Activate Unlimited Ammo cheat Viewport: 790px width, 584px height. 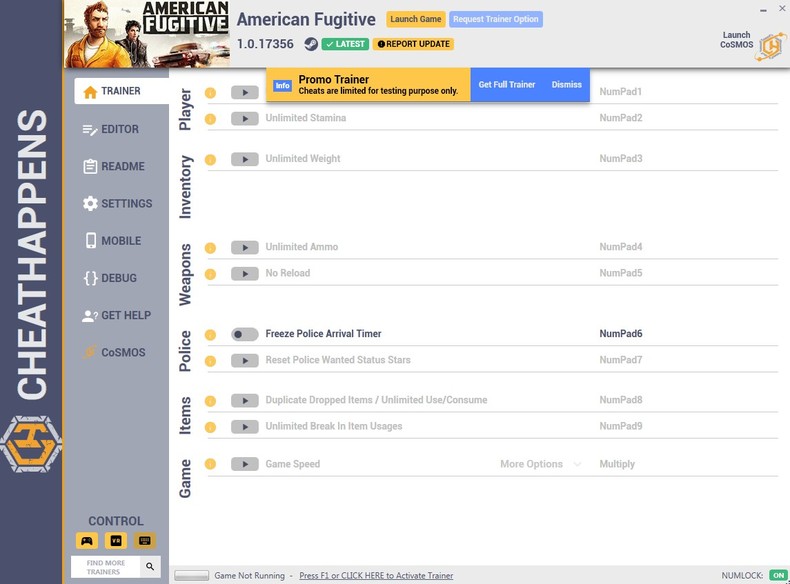[245, 247]
